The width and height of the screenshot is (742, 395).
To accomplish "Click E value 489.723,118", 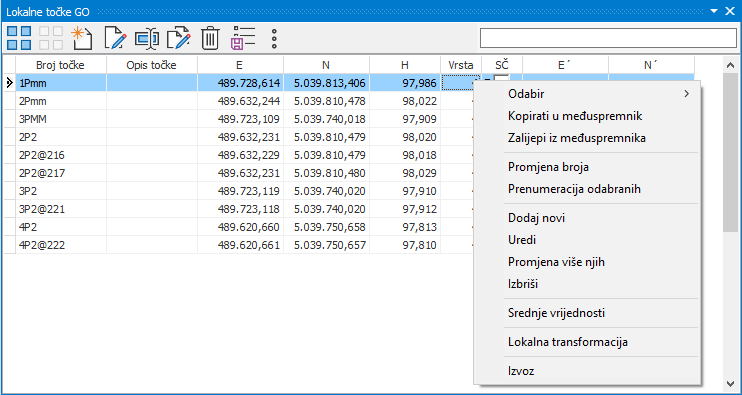I will tap(249, 210).
